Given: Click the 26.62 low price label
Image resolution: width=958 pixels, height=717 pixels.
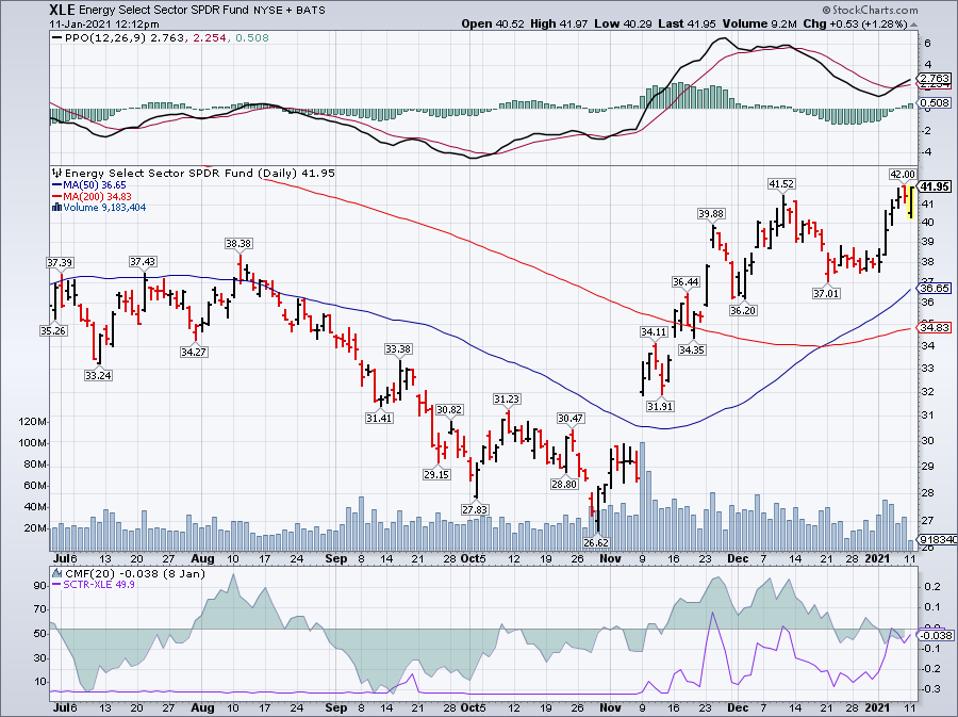Looking at the screenshot, I should [x=596, y=542].
